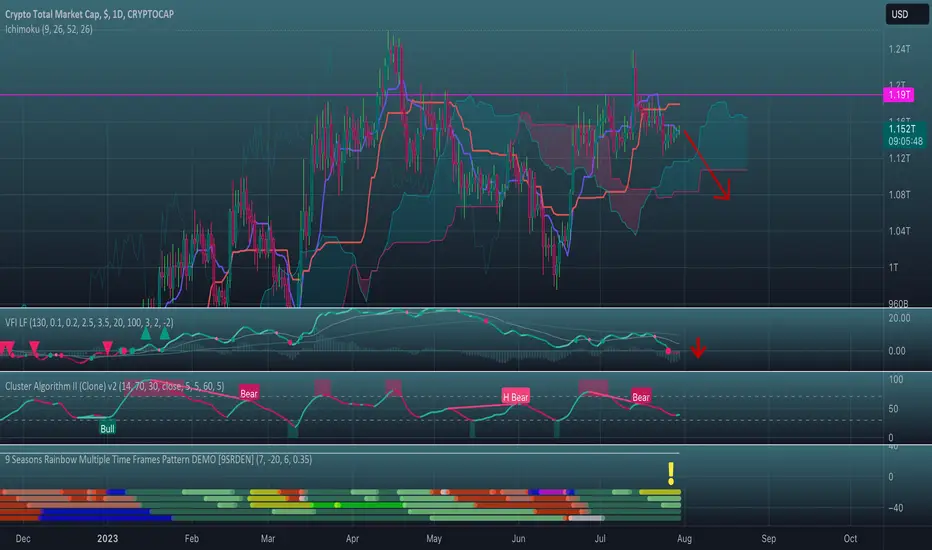
Task: Click the Feb label on time axis
Action: (x=191, y=539)
